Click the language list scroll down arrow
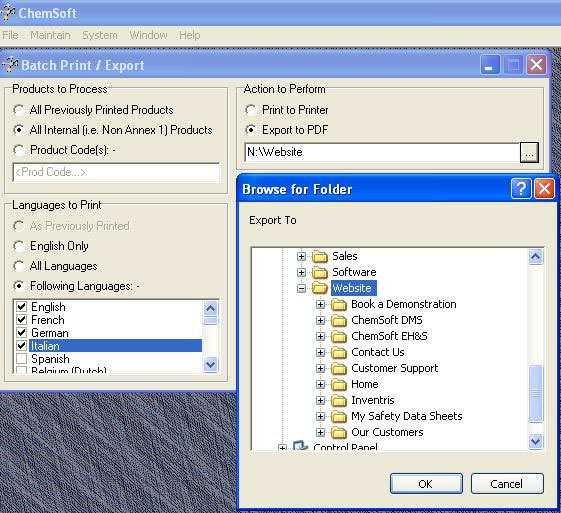 [210, 365]
